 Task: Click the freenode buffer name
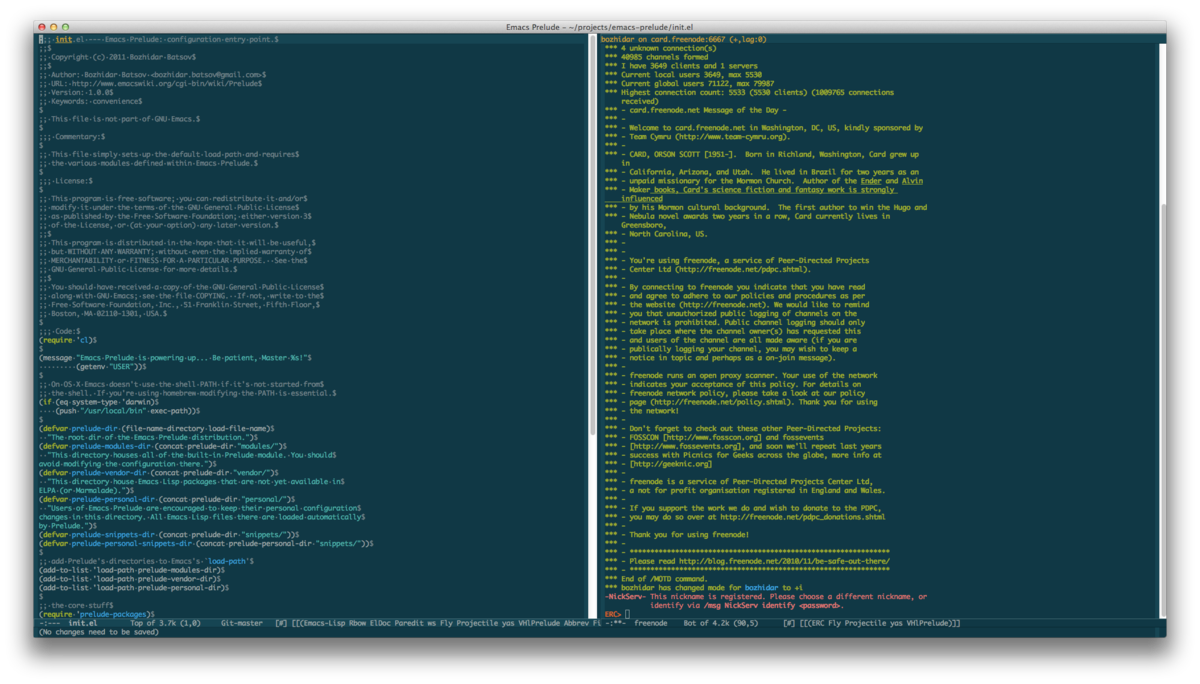point(651,623)
